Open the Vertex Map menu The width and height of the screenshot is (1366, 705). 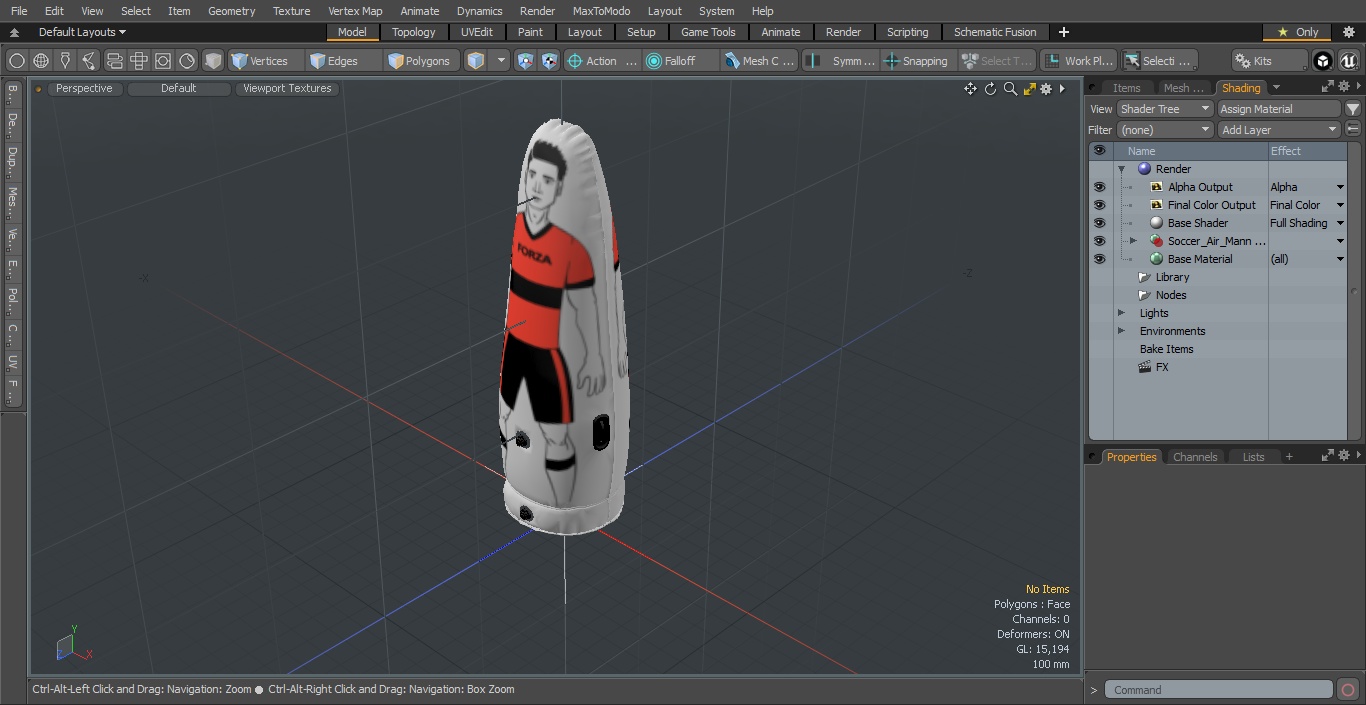[x=355, y=11]
